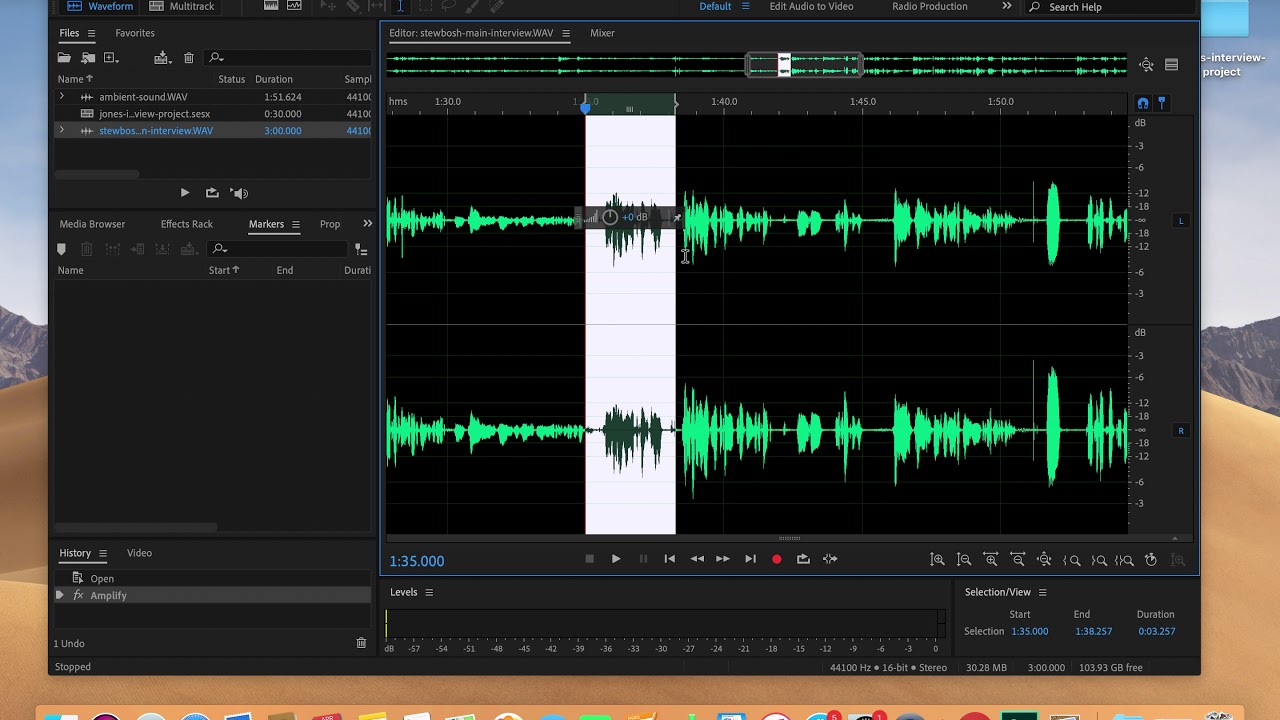Click the Skip Selection transport icon
Image resolution: width=1280 pixels, height=720 pixels.
(830, 559)
